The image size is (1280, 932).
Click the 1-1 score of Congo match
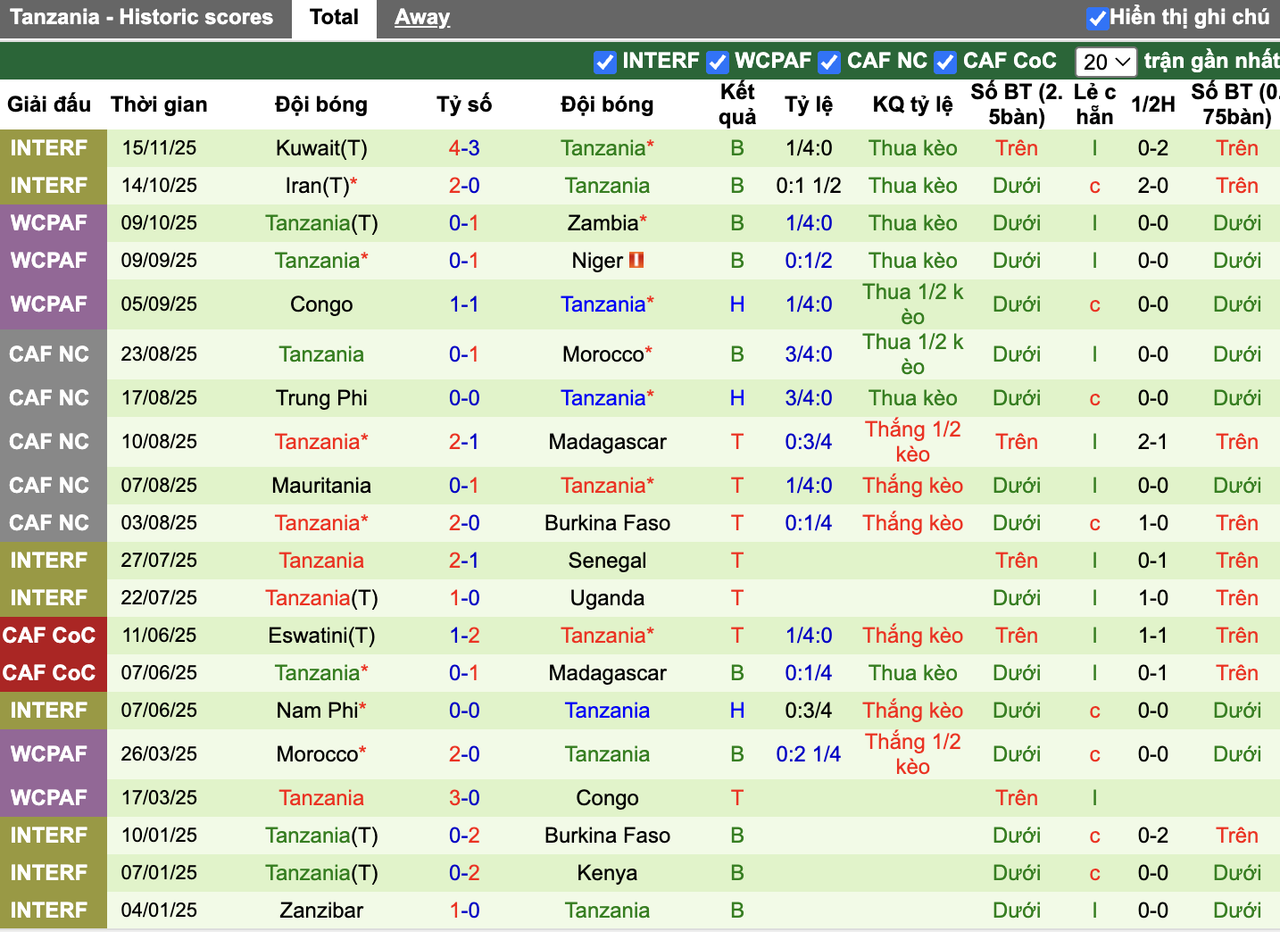pyautogui.click(x=464, y=304)
